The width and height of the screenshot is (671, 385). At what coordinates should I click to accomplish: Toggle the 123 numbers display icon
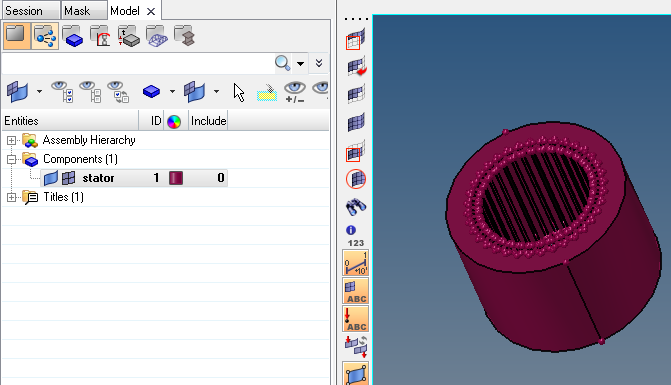(356, 243)
